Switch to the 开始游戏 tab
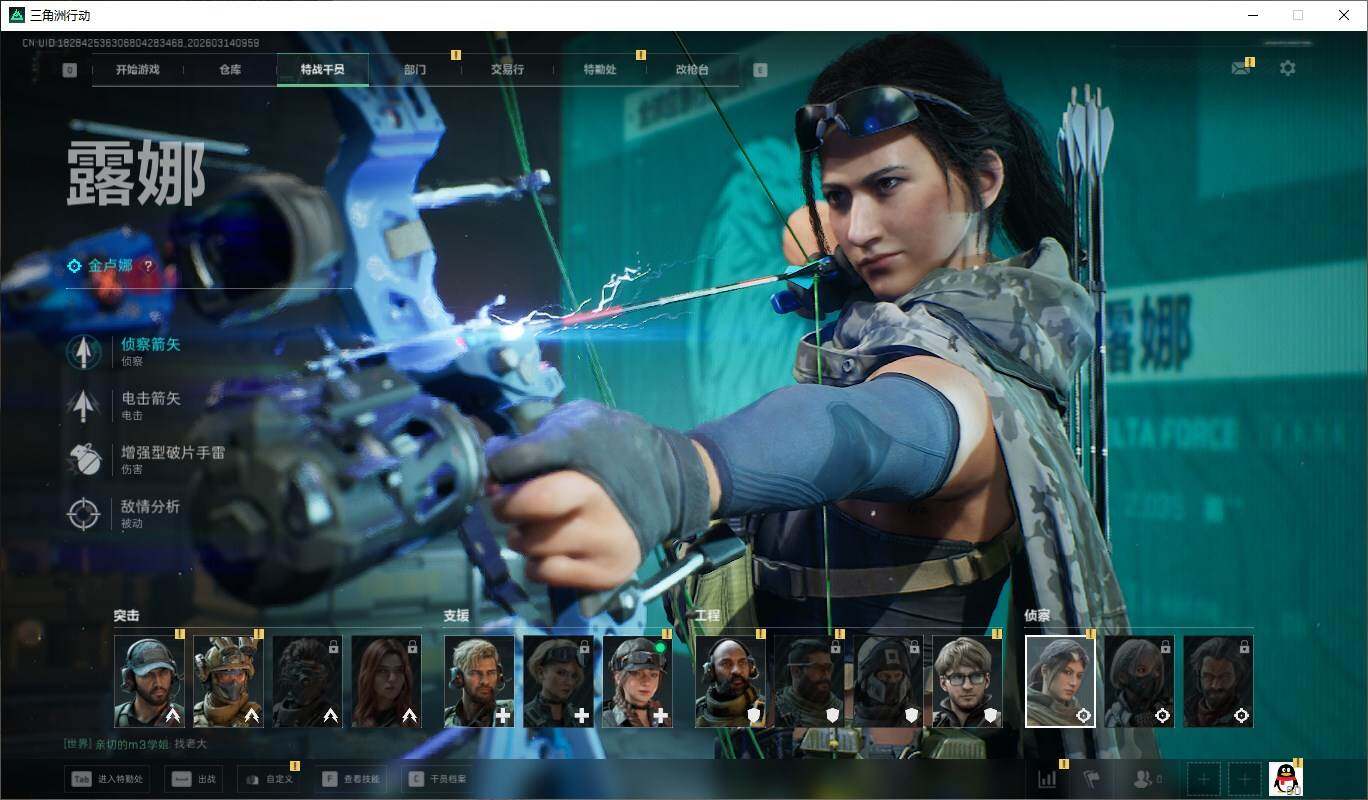The height and width of the screenshot is (800, 1368). coord(137,70)
